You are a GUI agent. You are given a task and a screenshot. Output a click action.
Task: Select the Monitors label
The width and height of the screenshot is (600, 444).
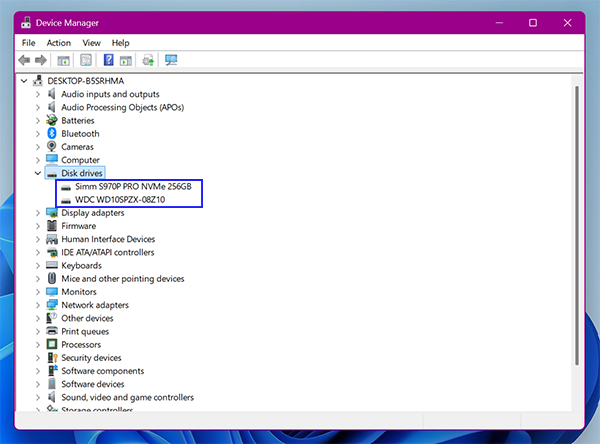pyautogui.click(x=79, y=292)
